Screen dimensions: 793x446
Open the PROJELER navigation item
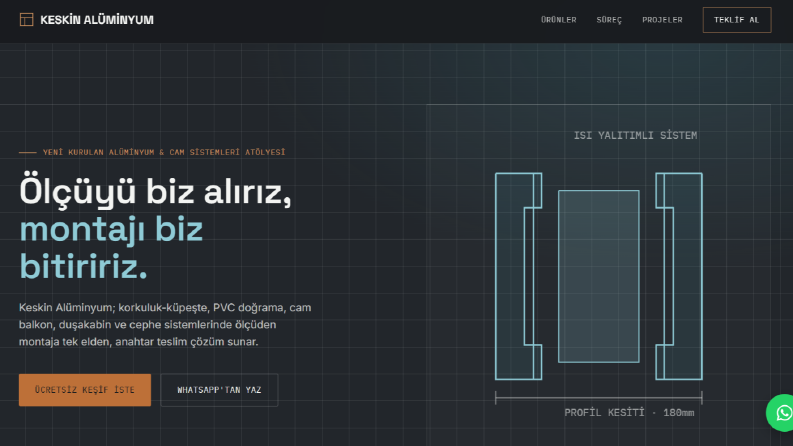point(662,20)
